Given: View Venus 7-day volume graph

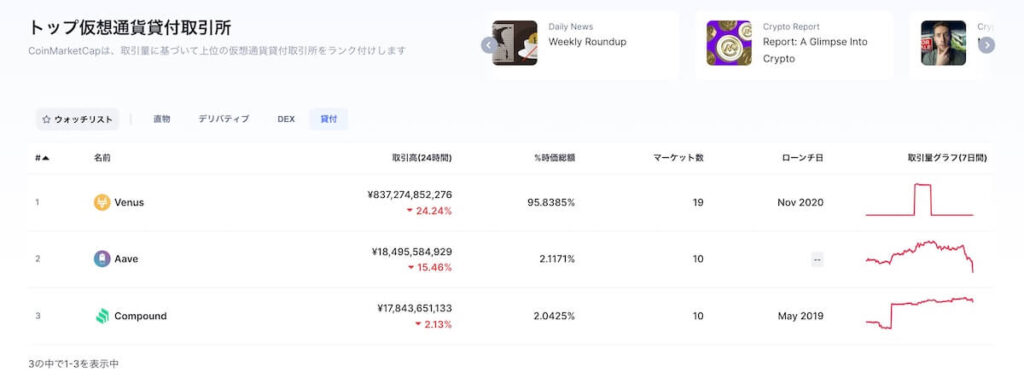Looking at the screenshot, I should (920, 200).
